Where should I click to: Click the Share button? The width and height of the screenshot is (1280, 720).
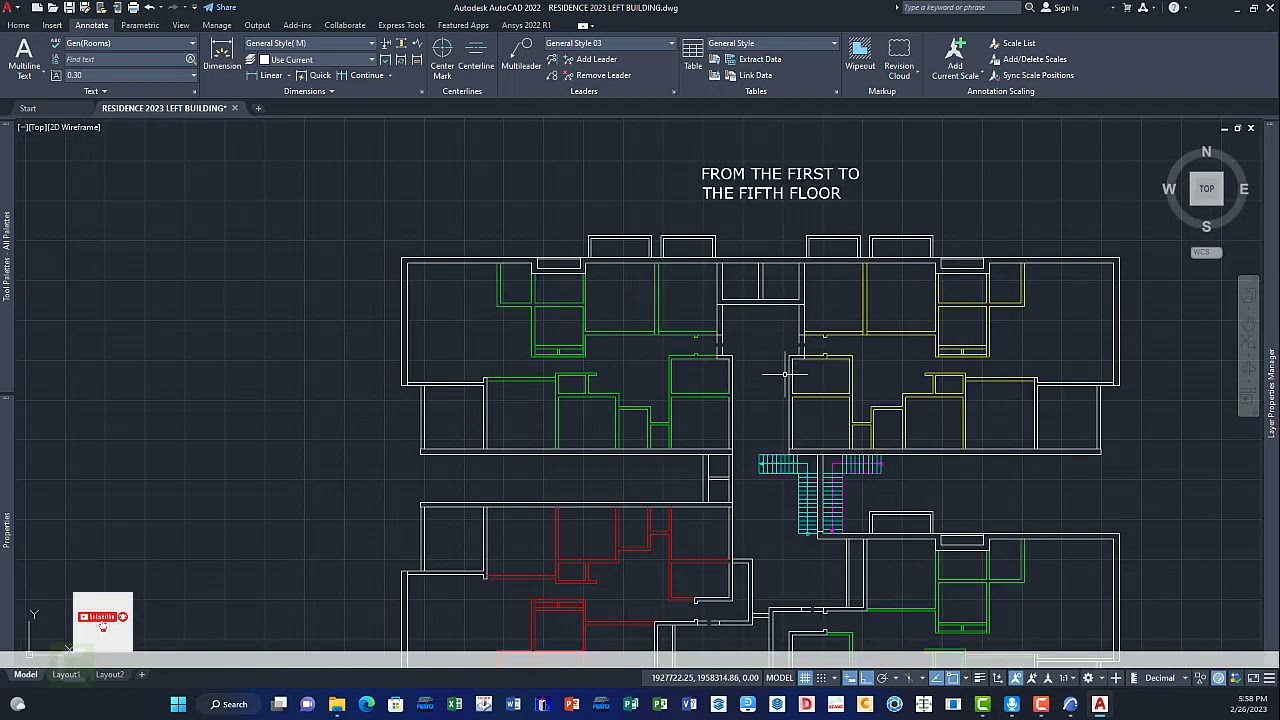pos(220,8)
